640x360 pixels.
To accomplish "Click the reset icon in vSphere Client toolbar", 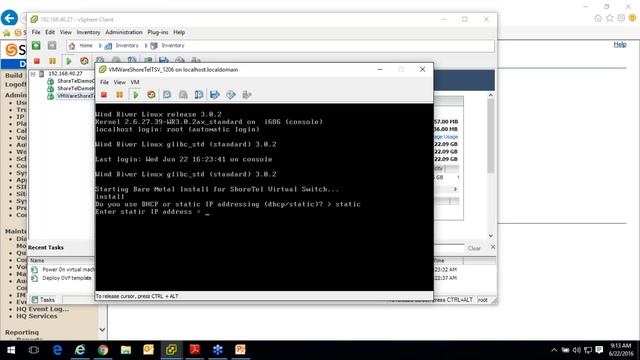I will 84,61.
